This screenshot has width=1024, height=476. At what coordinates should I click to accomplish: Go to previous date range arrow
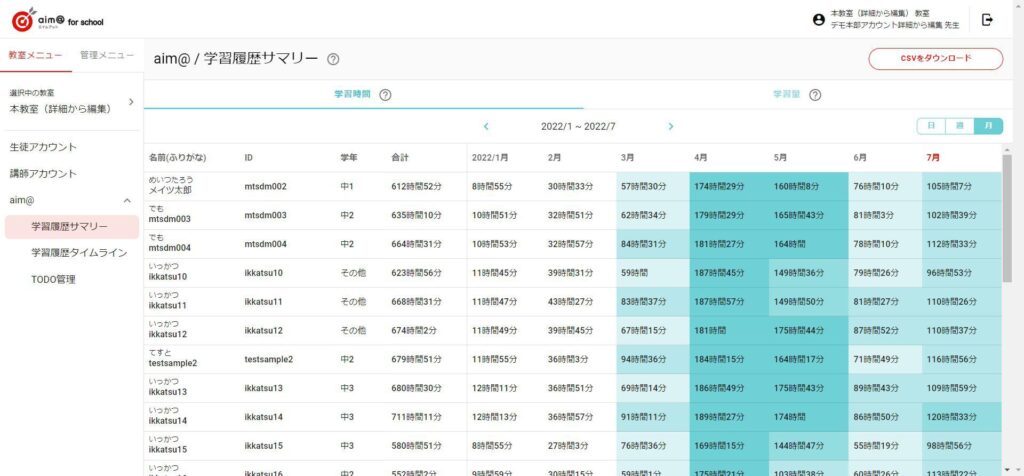point(486,126)
